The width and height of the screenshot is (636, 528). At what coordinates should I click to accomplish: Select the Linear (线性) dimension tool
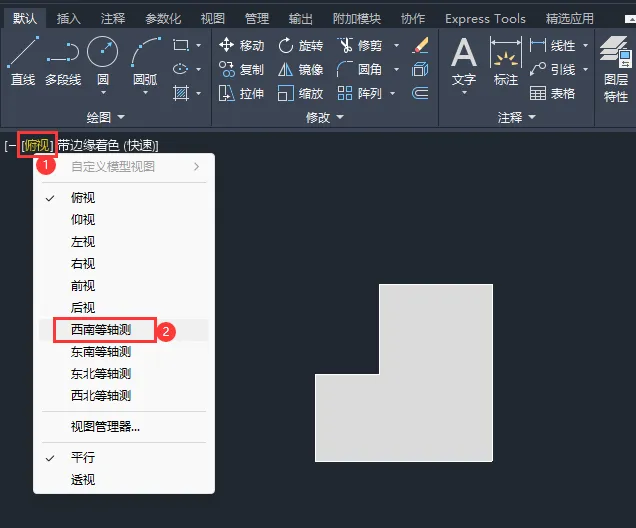pos(552,45)
